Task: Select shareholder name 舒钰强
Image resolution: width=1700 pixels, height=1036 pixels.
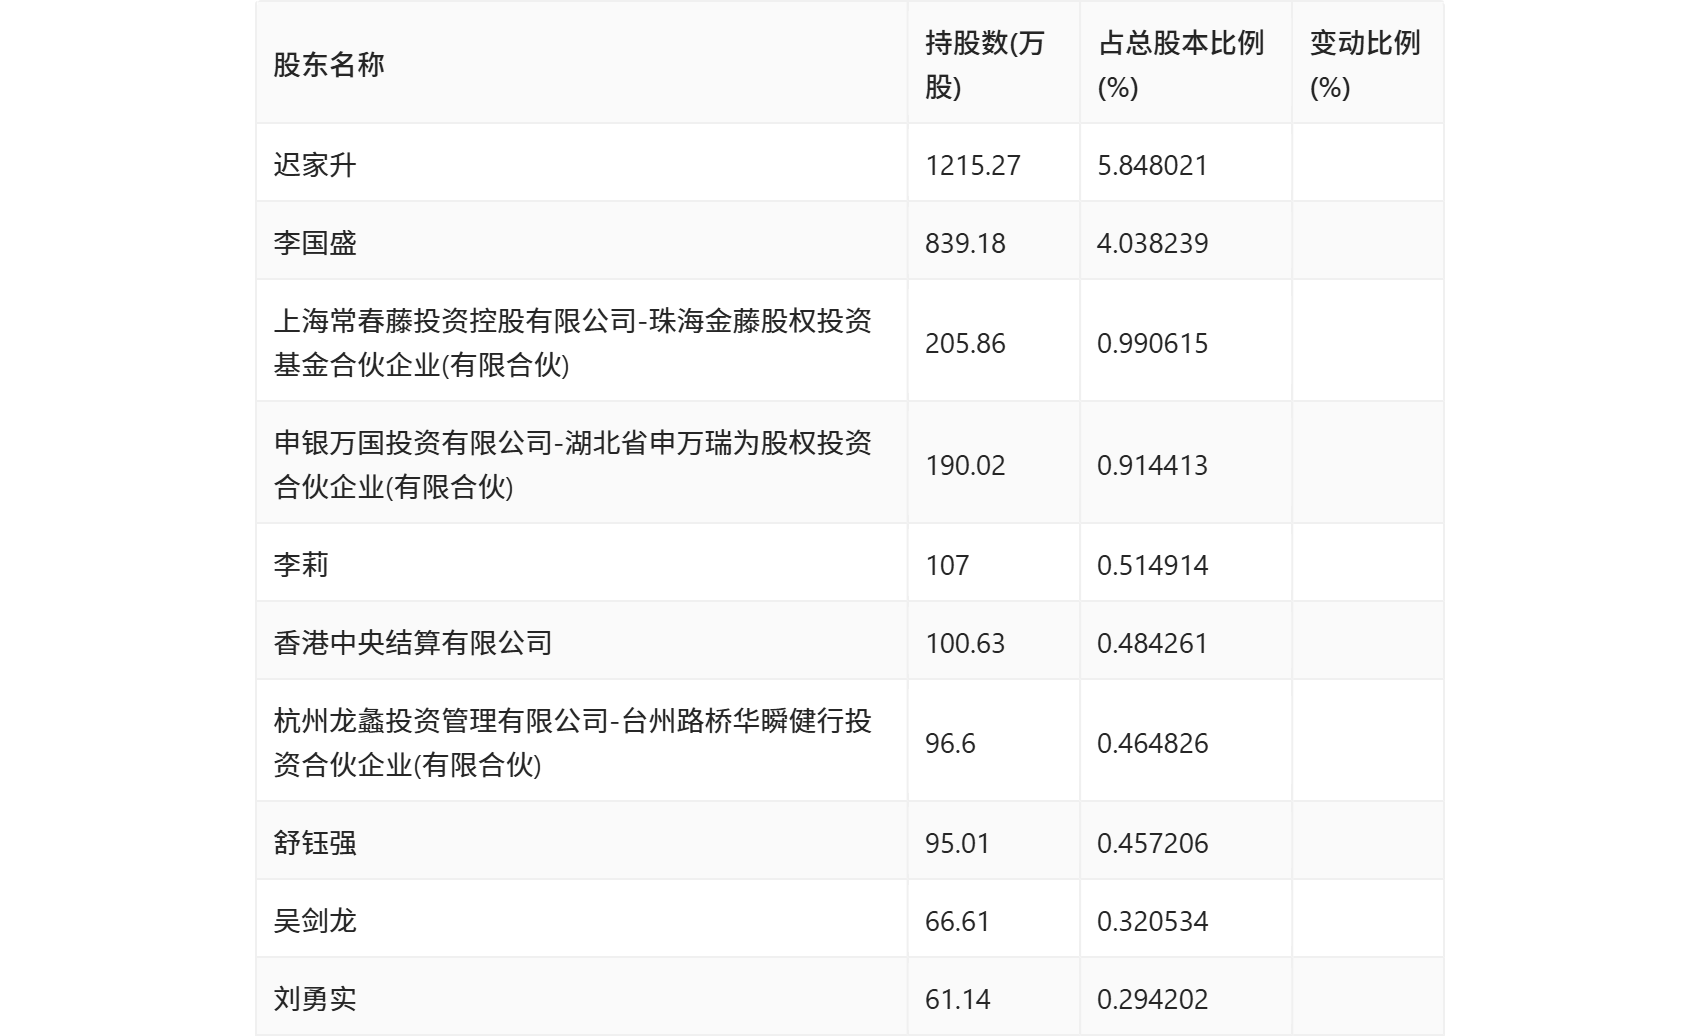Action: [x=310, y=842]
